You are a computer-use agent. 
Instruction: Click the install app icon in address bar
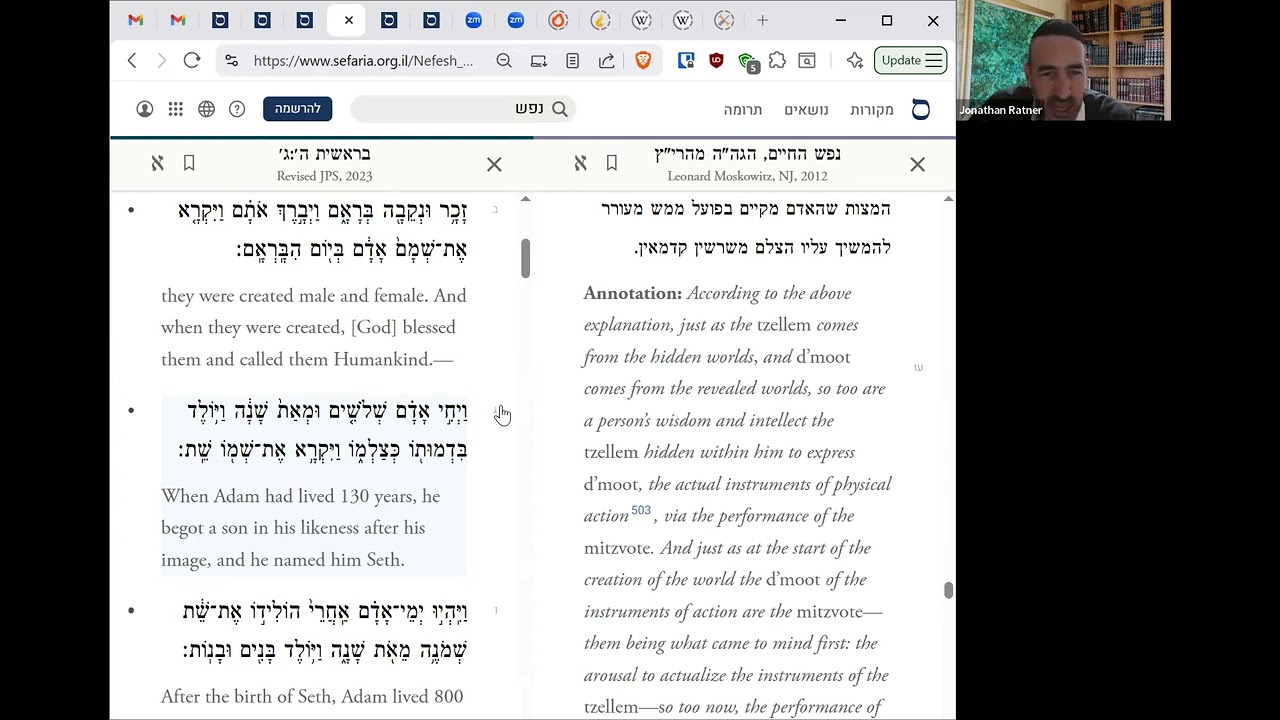539,61
